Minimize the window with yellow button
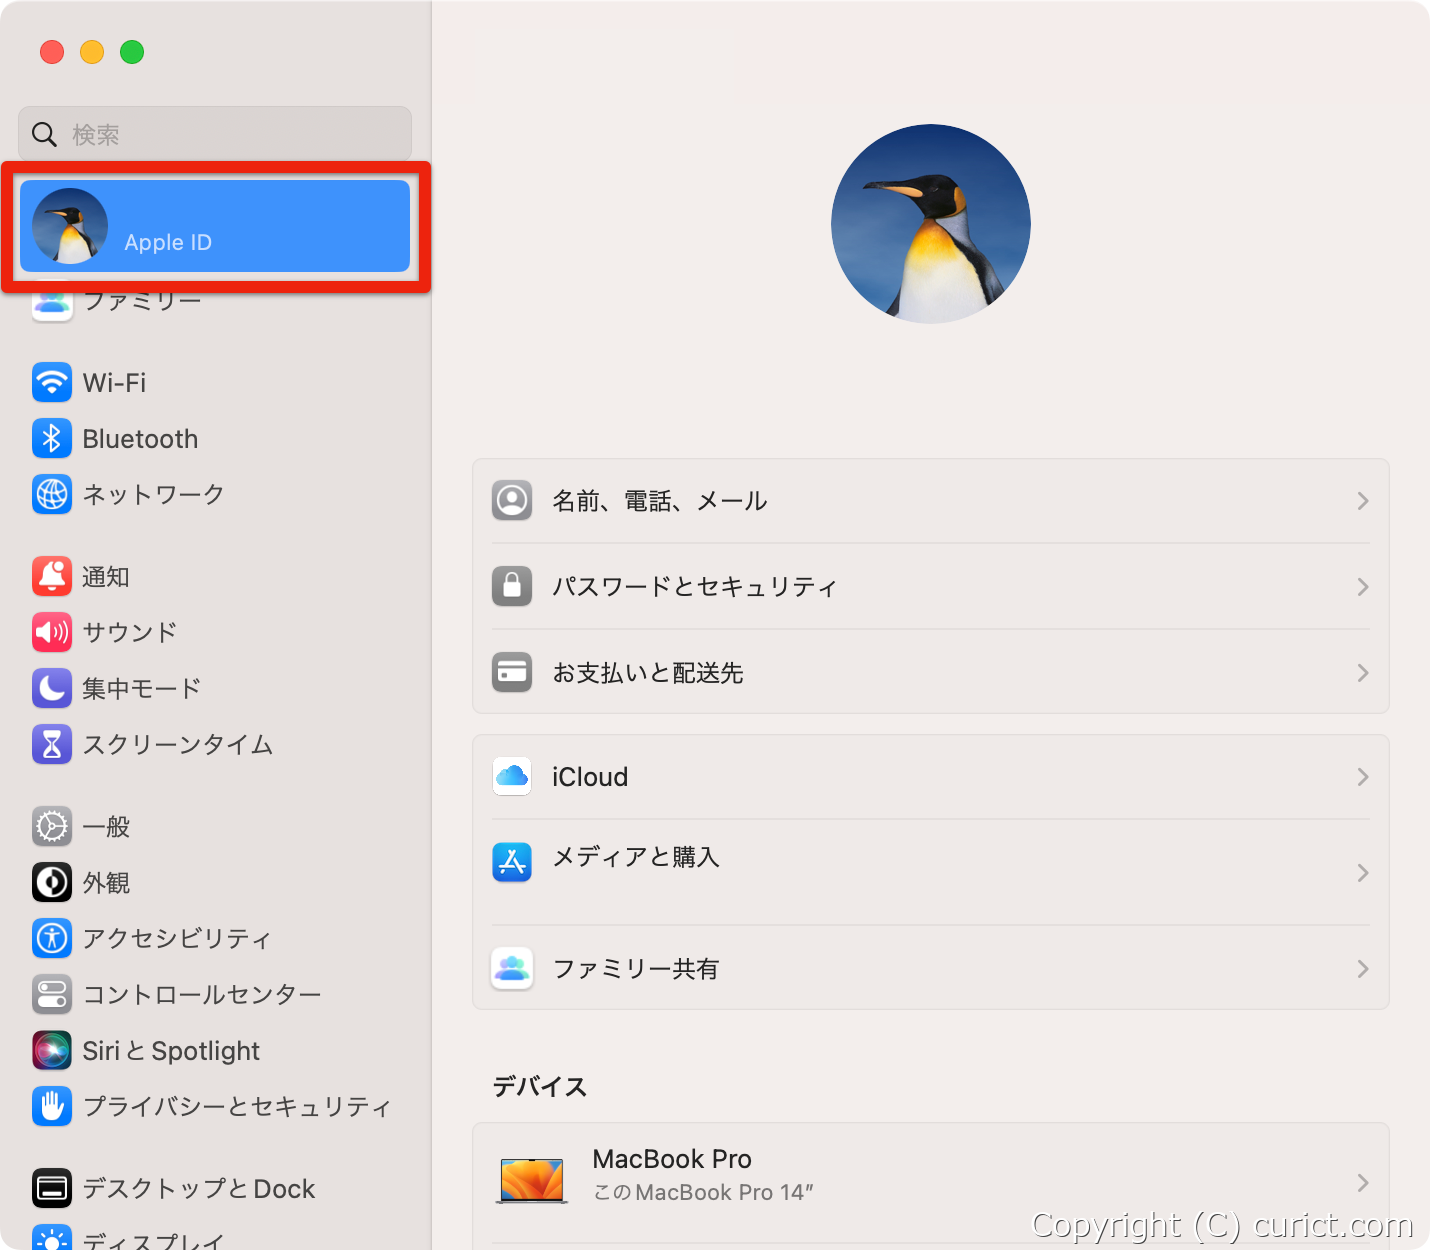 coord(92,52)
